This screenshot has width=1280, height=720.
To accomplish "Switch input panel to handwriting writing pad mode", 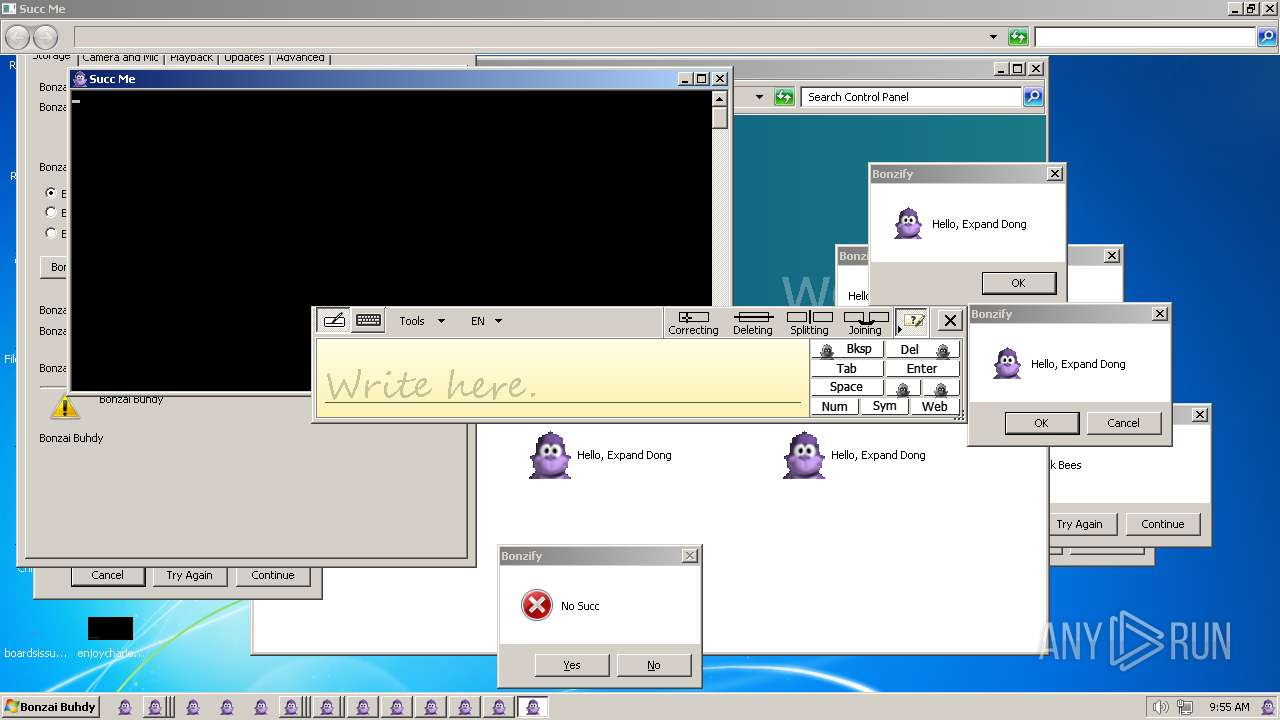I will [334, 321].
